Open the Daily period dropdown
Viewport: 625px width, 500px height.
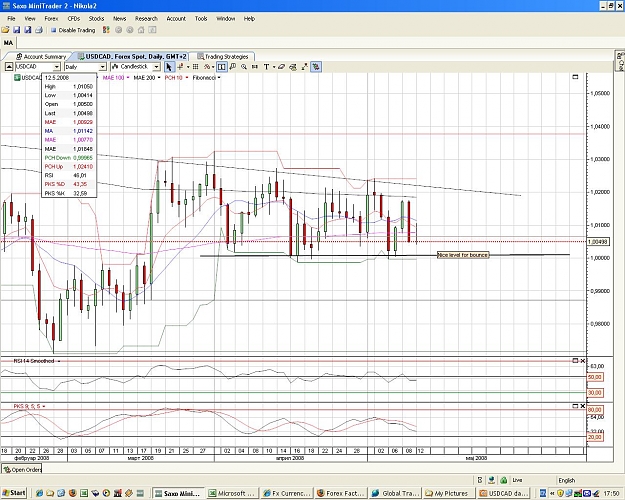tap(102, 67)
